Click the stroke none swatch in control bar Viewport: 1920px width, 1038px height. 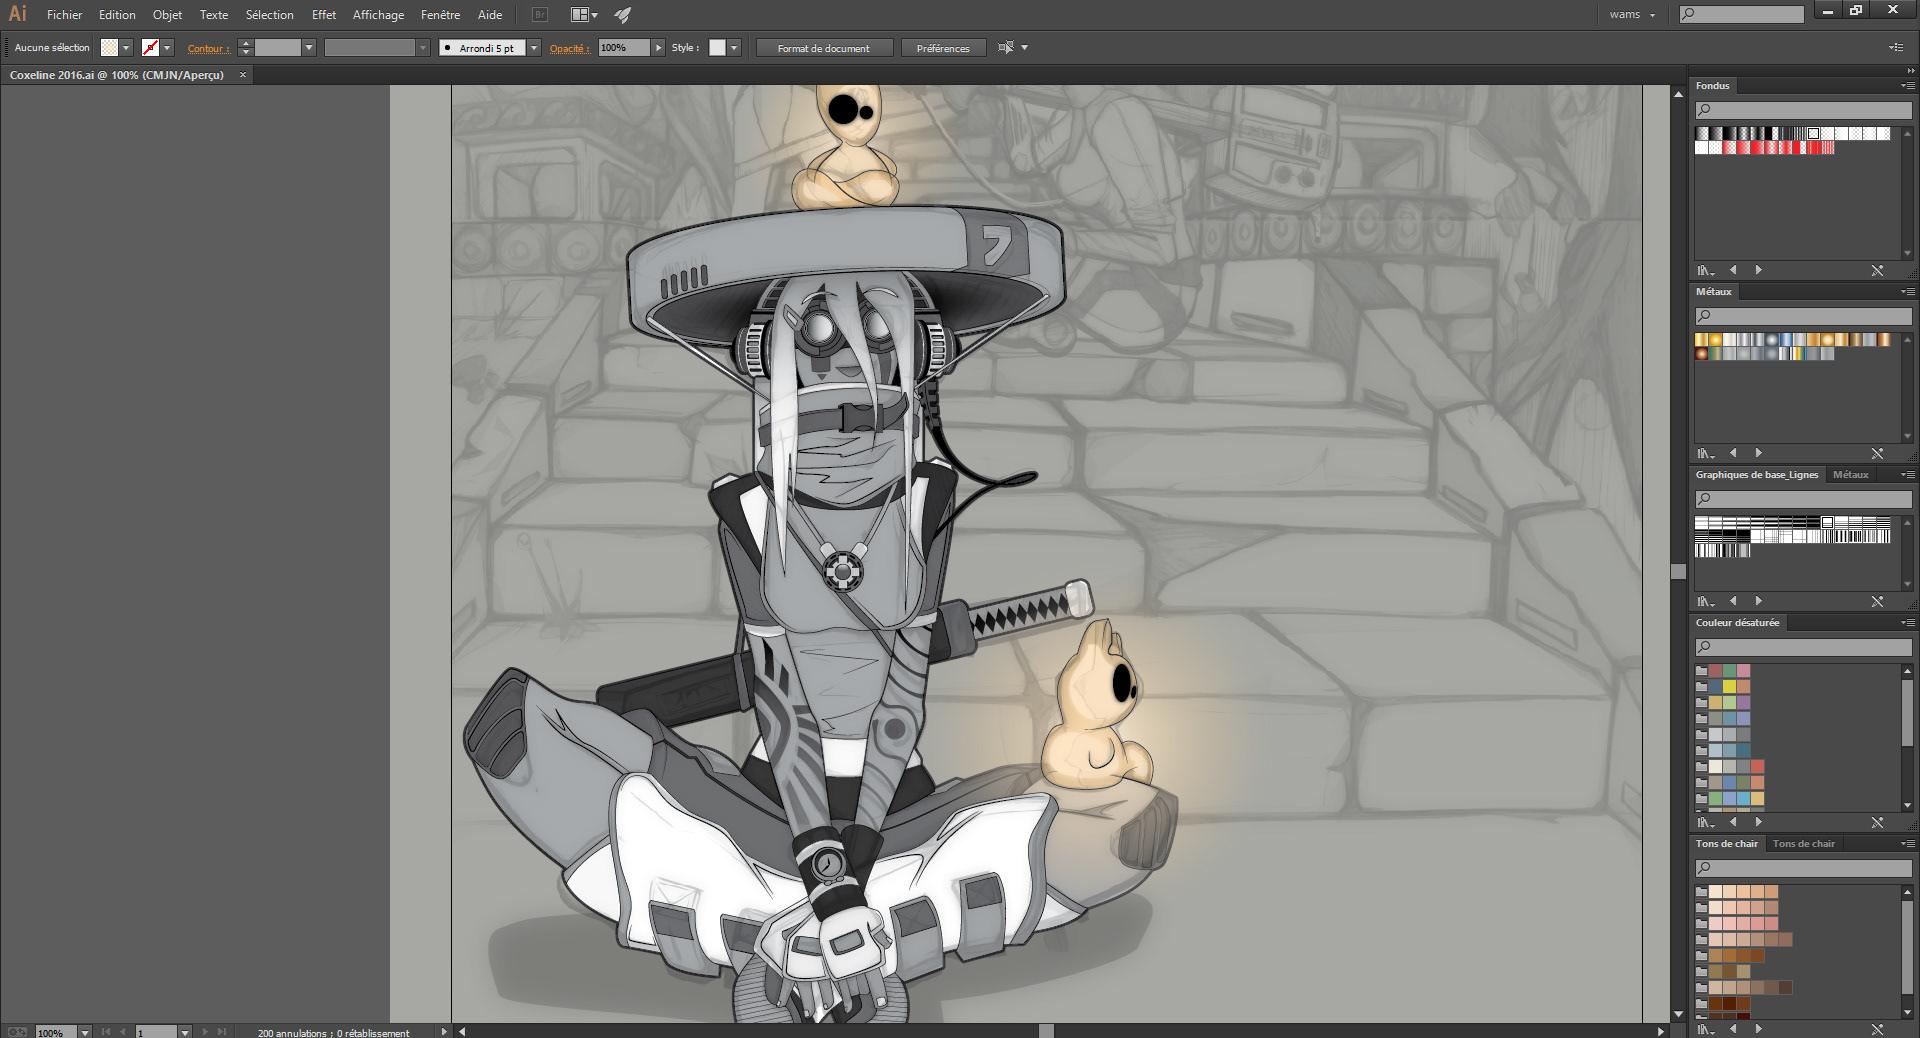point(150,48)
